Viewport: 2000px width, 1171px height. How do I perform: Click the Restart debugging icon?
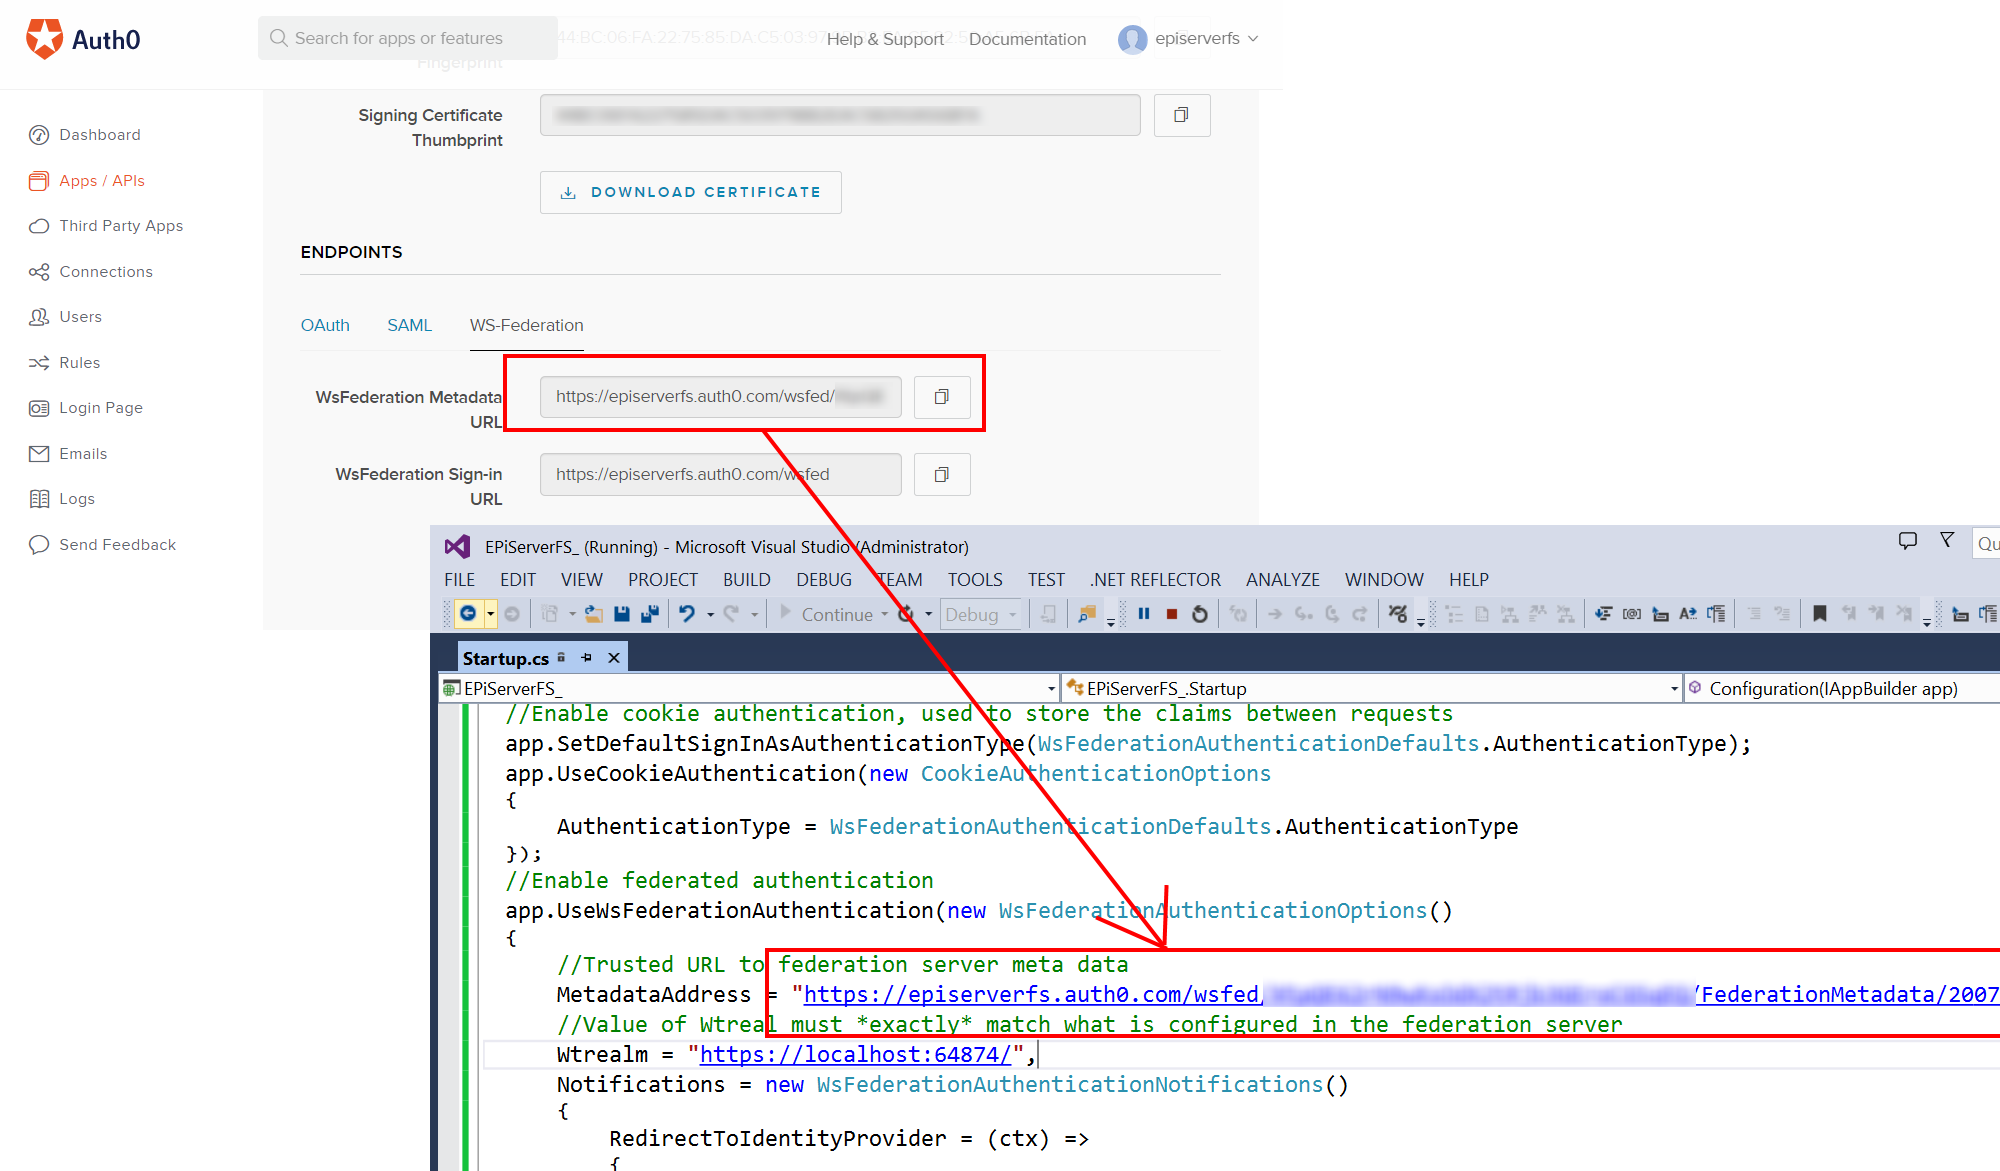pyautogui.click(x=1200, y=614)
